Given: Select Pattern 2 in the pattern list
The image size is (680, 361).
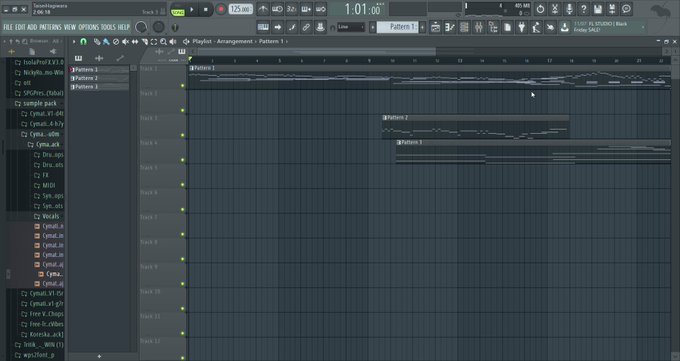Looking at the screenshot, I should (99, 78).
